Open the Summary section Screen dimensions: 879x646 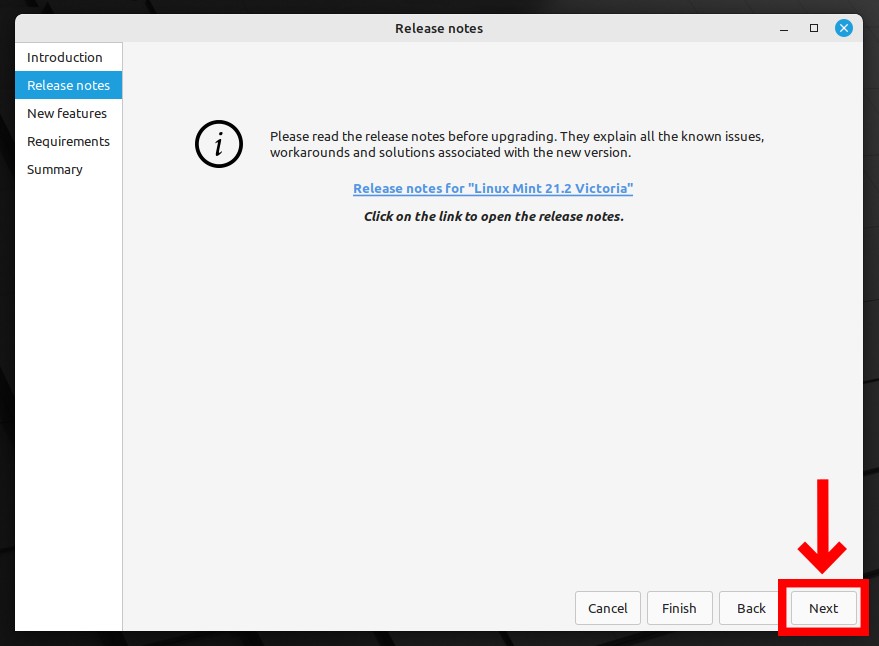pos(68,169)
